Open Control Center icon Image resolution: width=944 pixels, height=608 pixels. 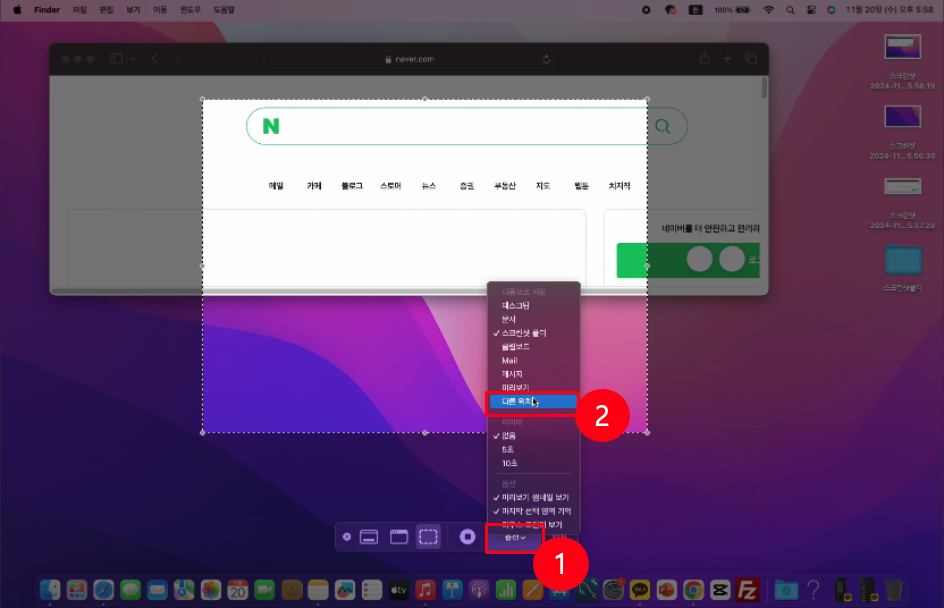(811, 10)
